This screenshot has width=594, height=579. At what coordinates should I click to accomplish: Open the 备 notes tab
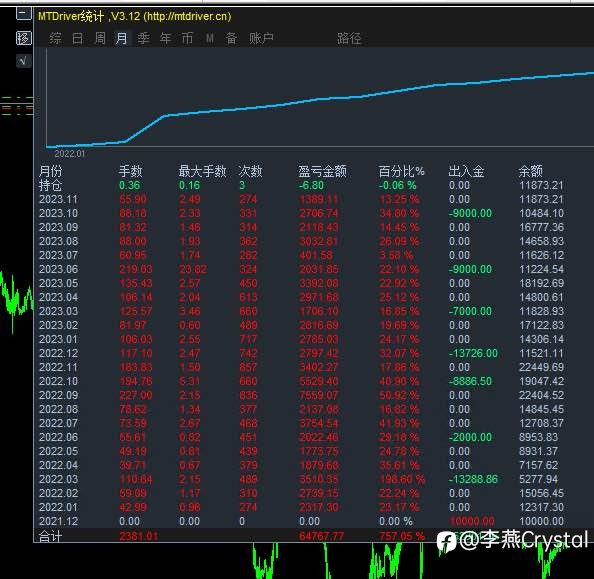(231, 38)
